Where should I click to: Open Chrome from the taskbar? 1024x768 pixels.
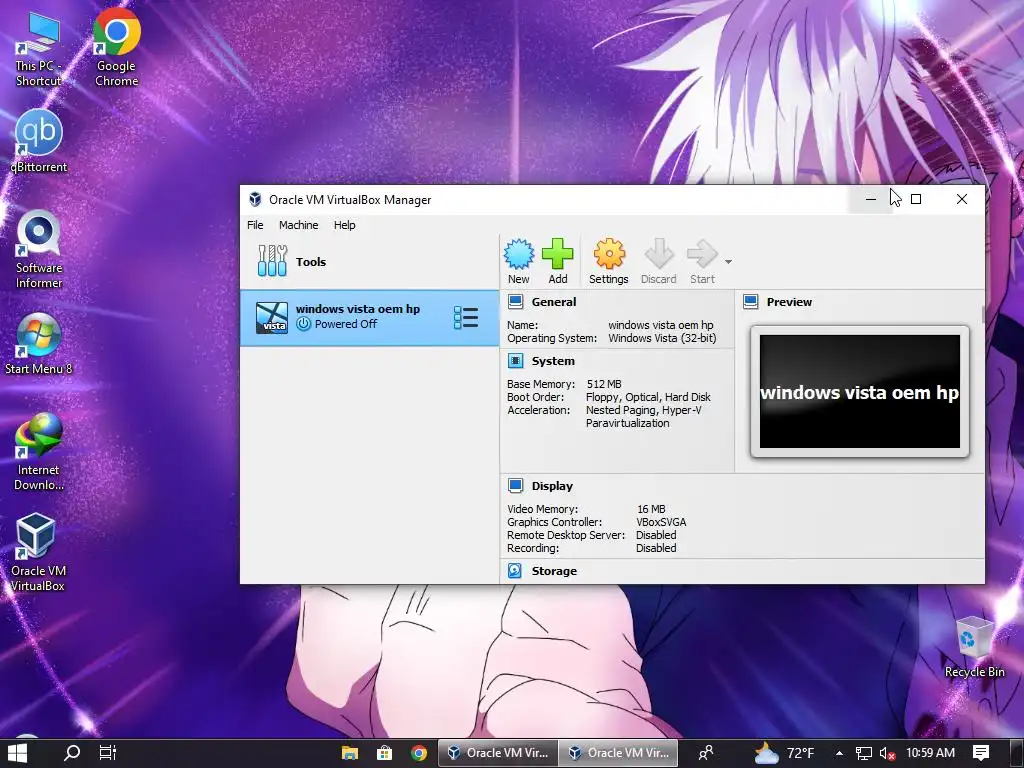pos(419,753)
